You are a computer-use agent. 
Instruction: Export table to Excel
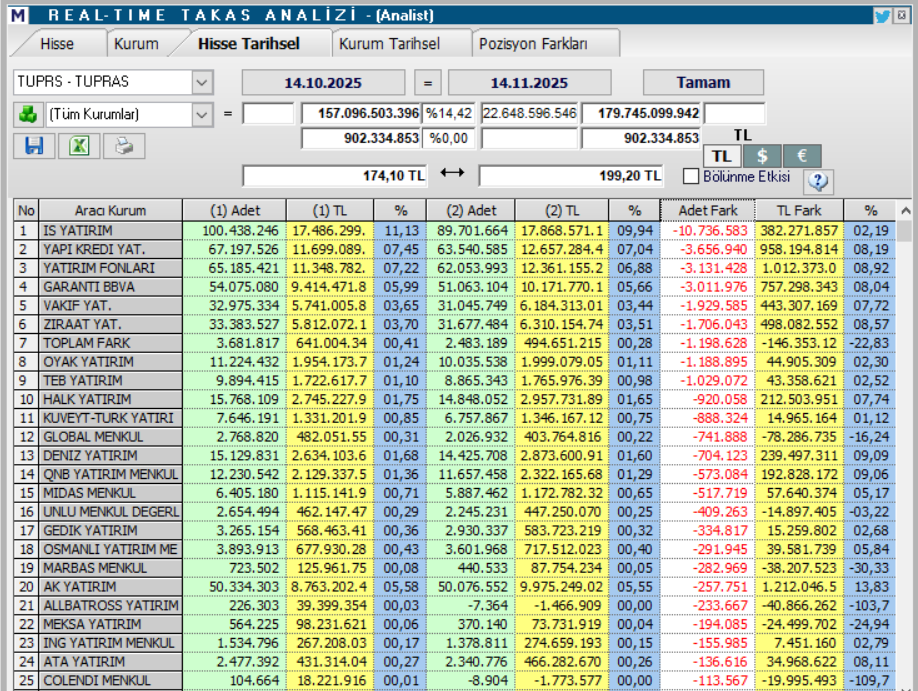click(x=79, y=146)
